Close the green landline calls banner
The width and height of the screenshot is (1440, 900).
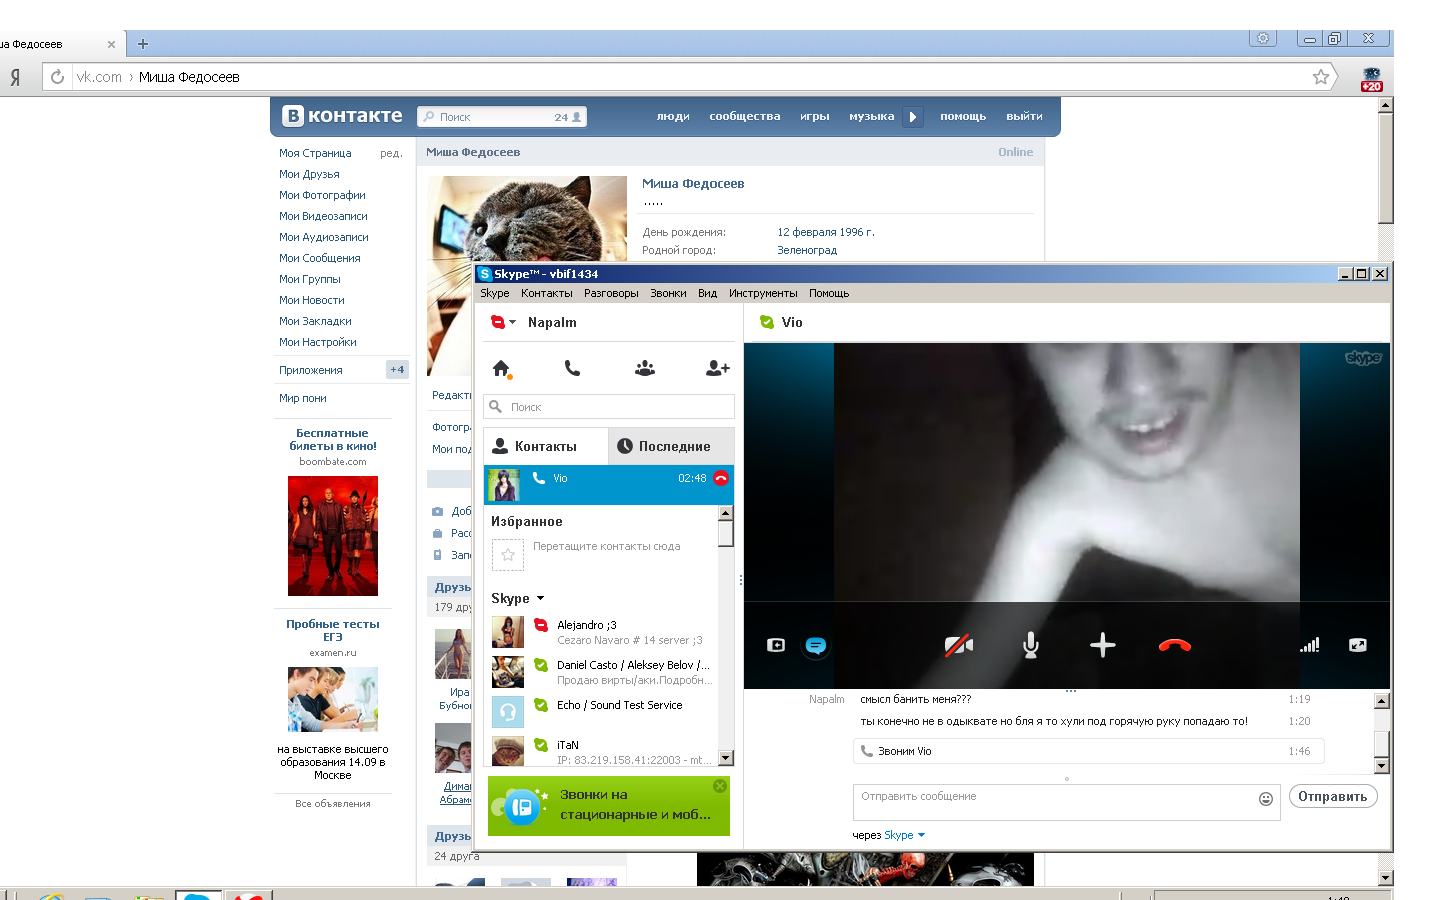tap(720, 786)
